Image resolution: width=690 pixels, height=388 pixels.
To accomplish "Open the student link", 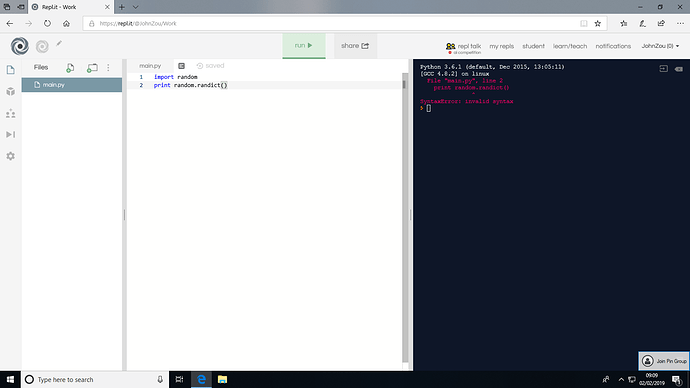I will 533,46.
